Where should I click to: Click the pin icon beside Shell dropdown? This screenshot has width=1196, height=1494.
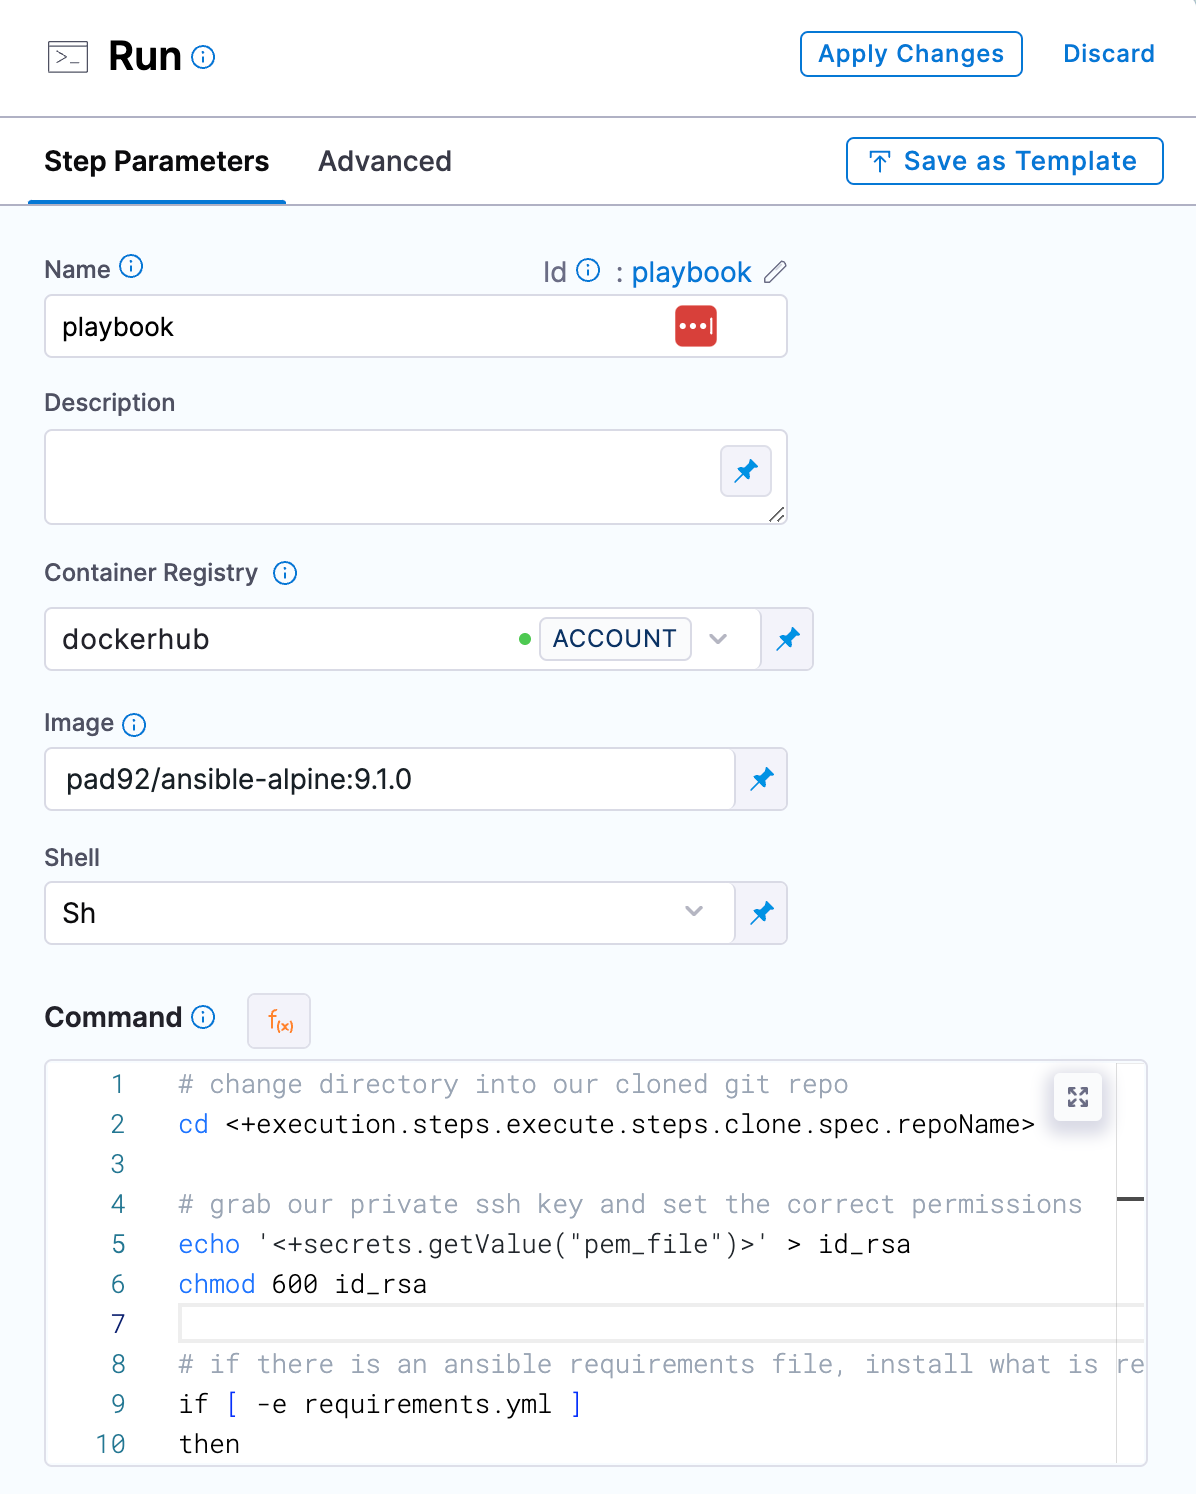[x=762, y=913]
